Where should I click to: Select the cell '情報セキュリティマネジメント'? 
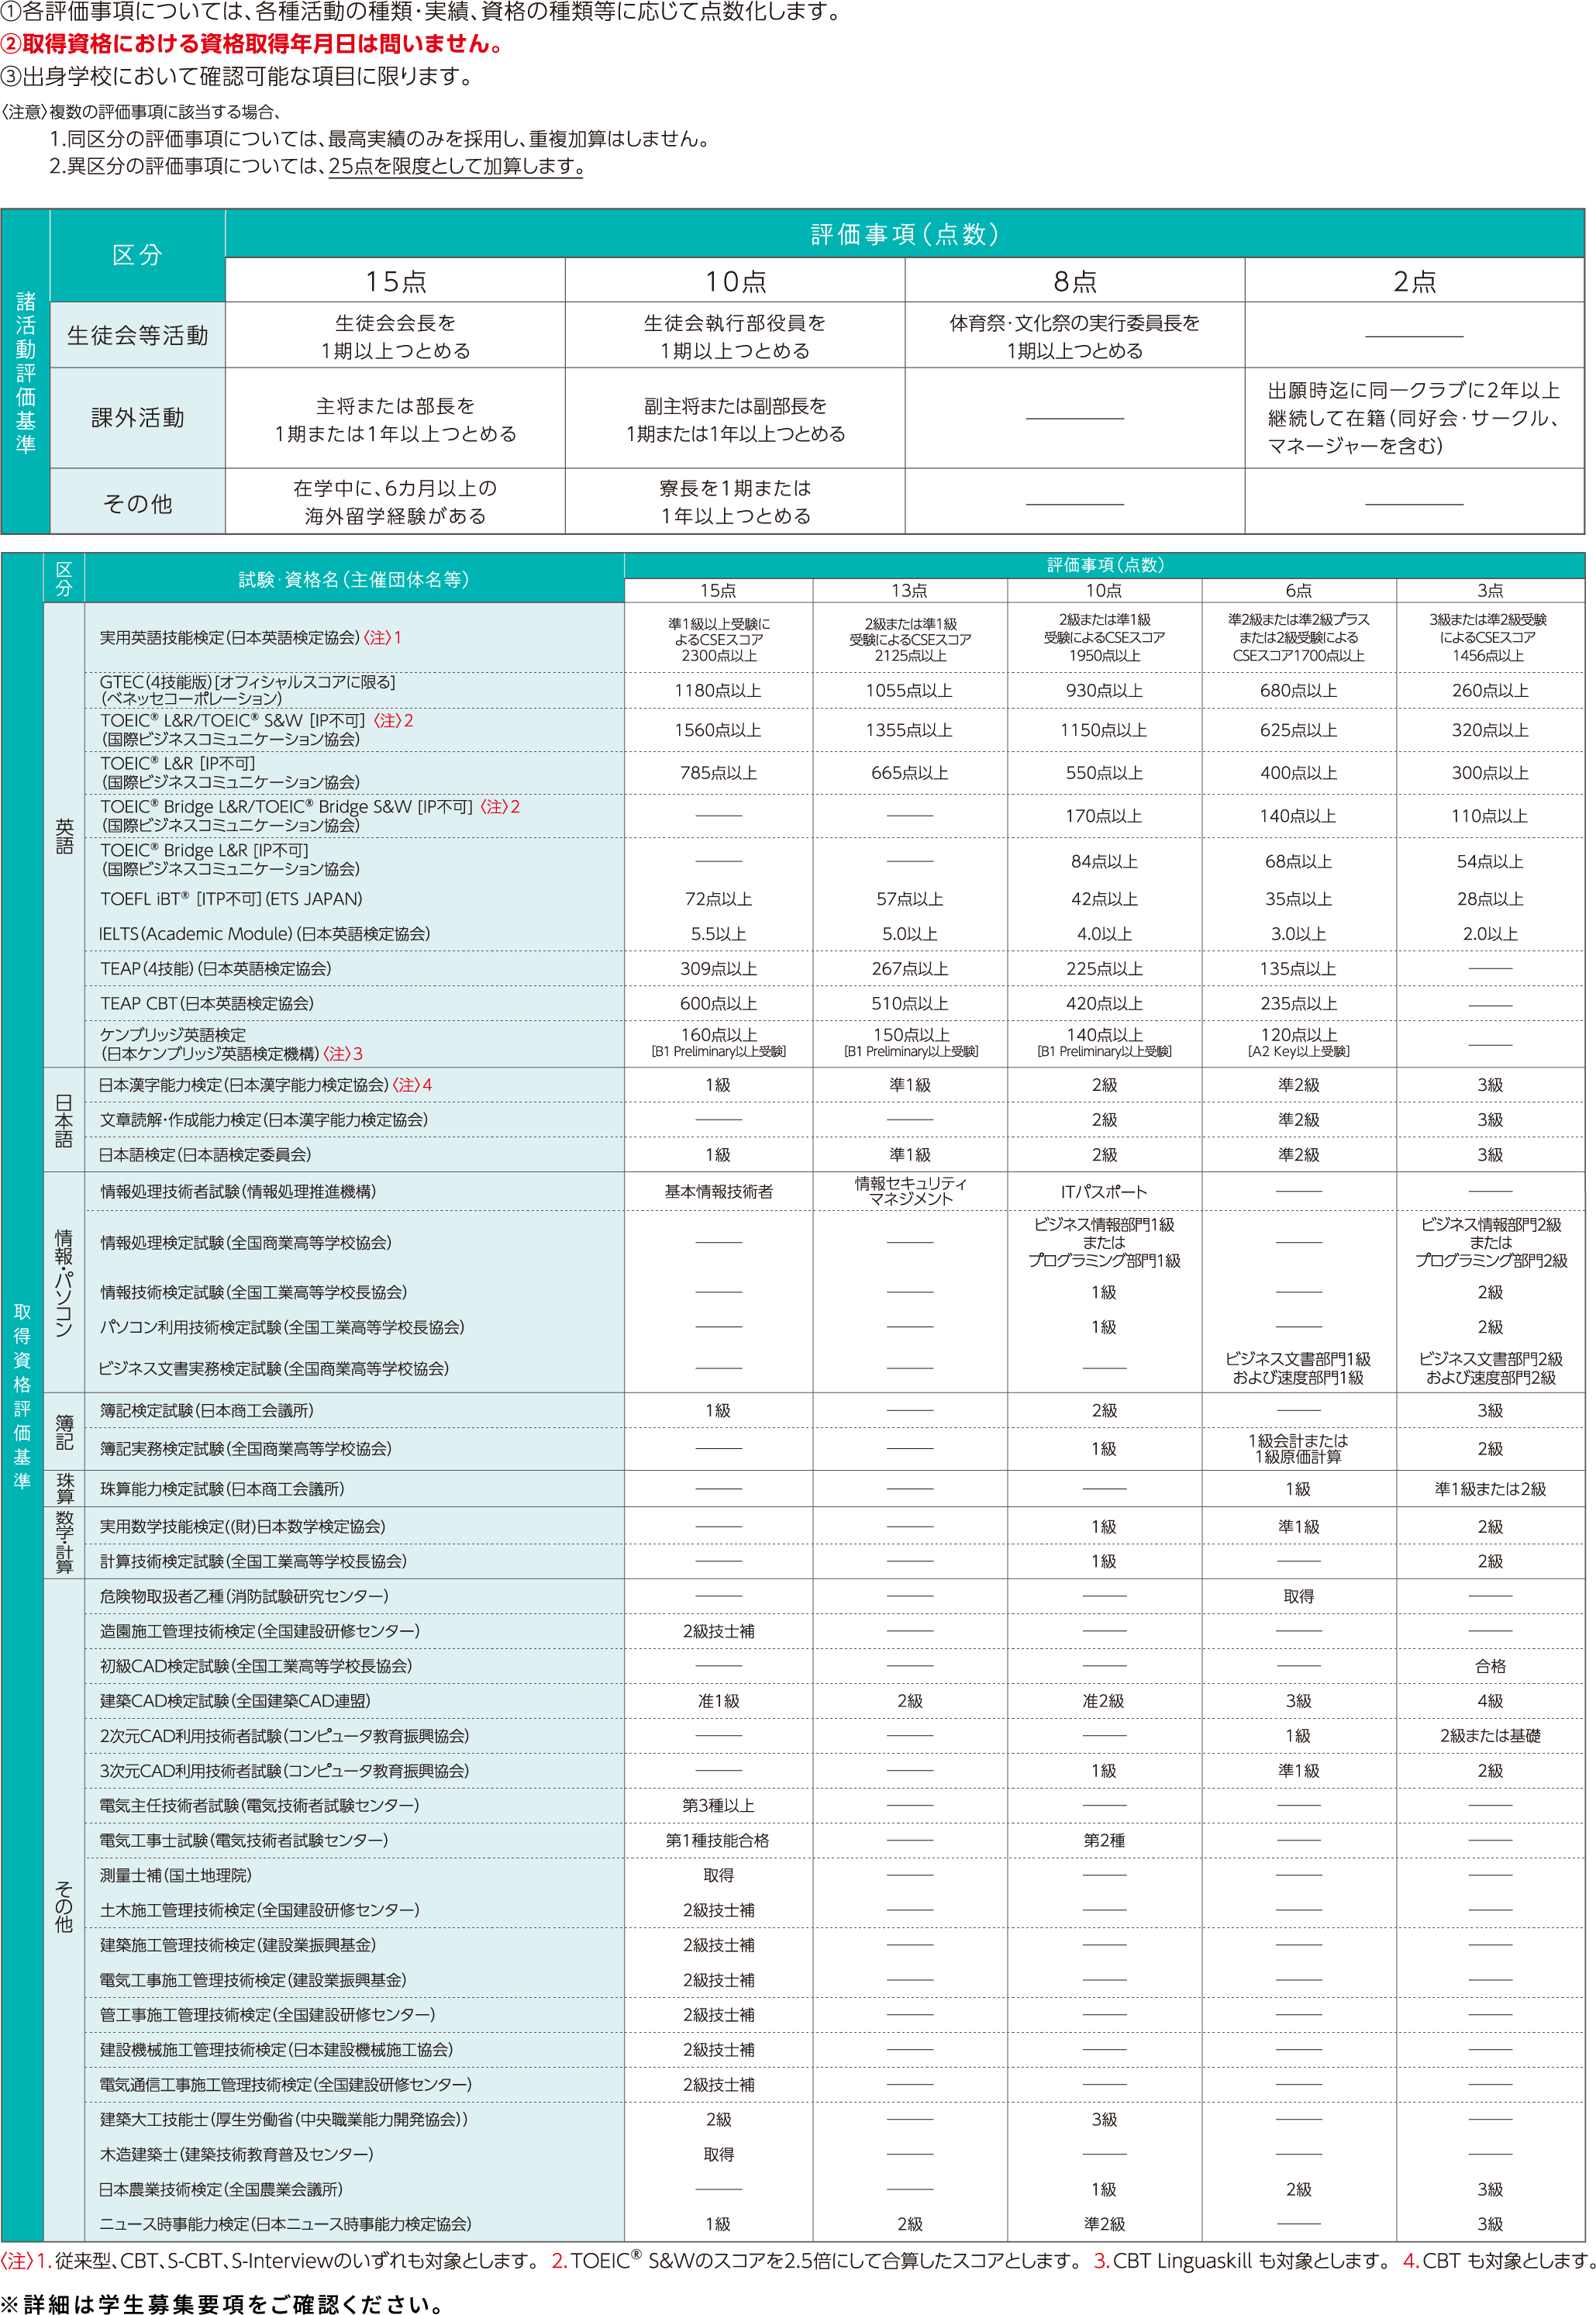909,1191
